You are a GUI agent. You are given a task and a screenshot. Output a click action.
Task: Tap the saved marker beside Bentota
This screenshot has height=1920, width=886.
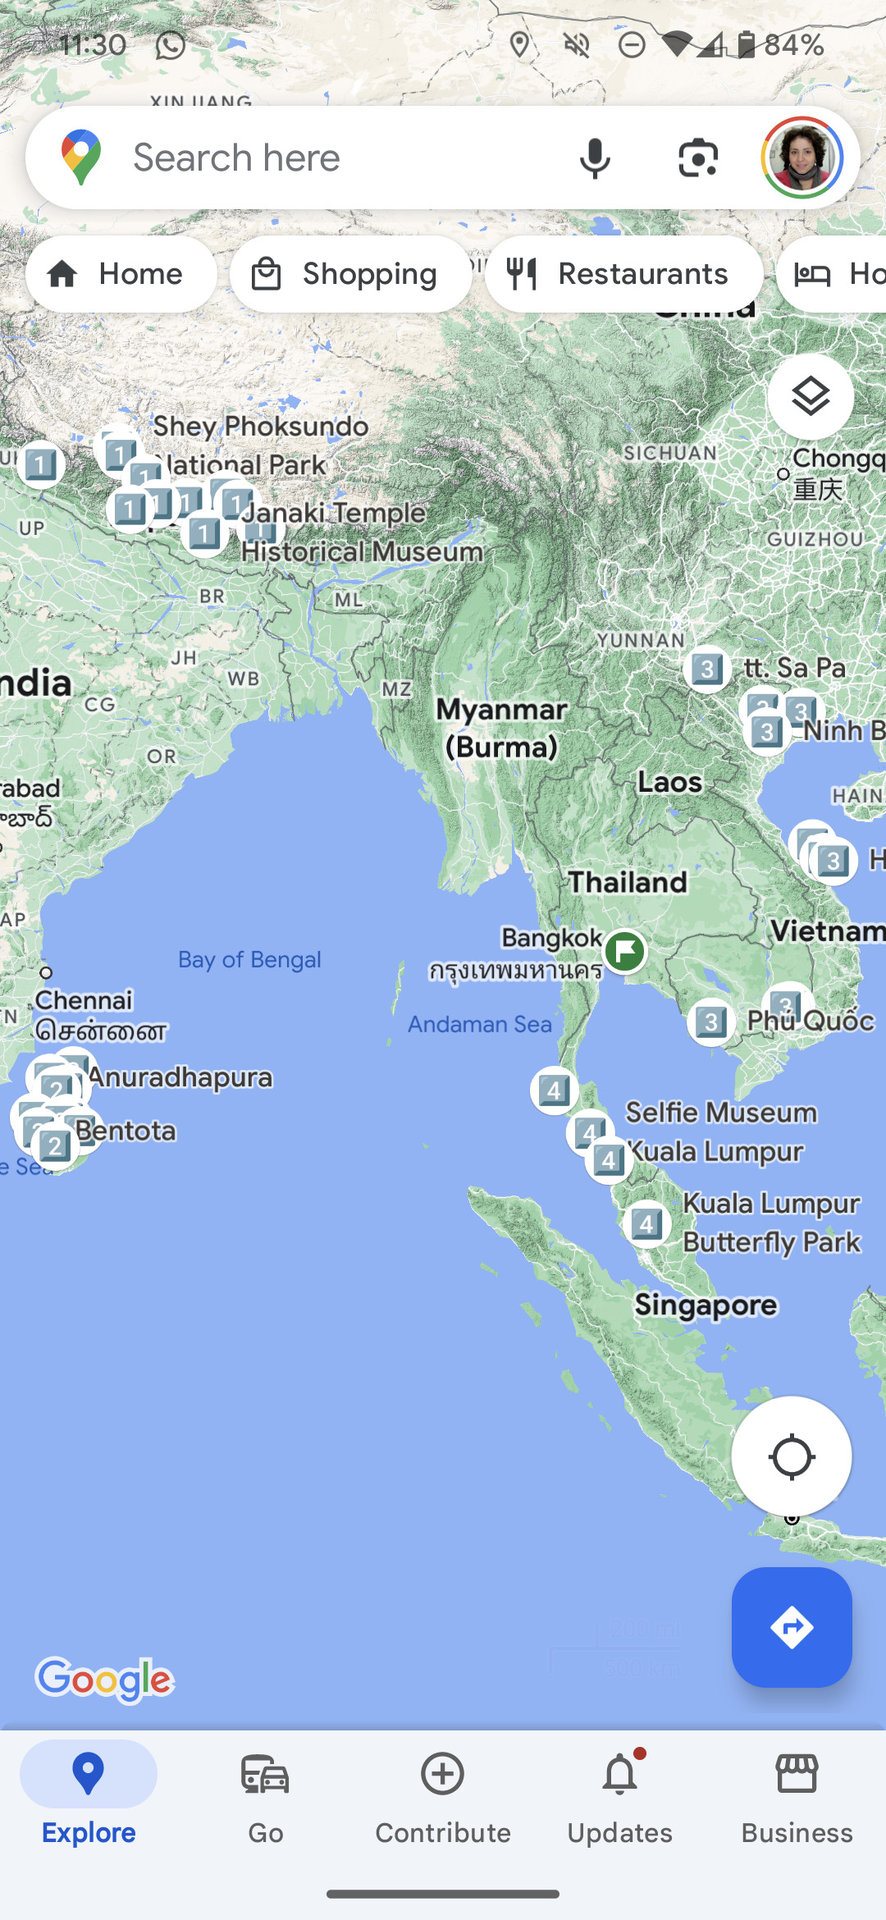55,1145
